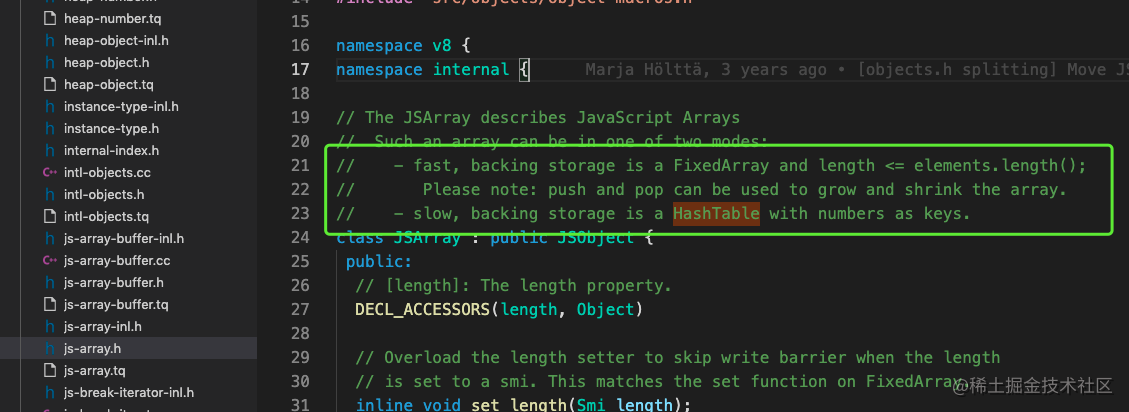Click the Marja Hölttä git blame annotation
1129x412 pixels.
(705, 69)
